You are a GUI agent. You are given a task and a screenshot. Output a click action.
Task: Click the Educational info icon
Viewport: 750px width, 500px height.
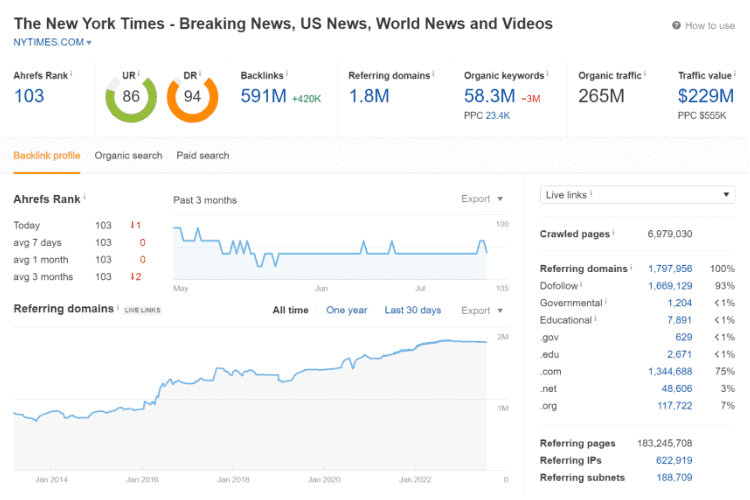[x=595, y=318]
